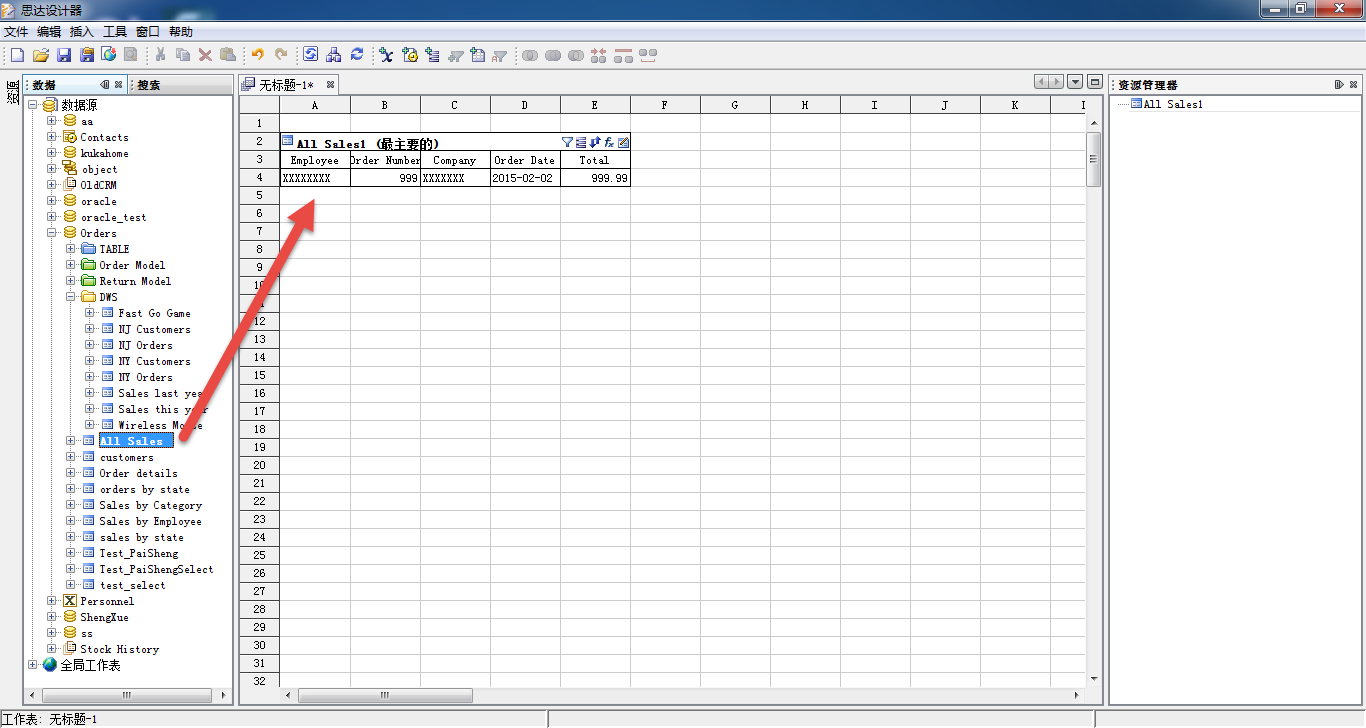Click the data tree horizontal scrollbar thumb
The width and height of the screenshot is (1366, 728).
tap(127, 695)
